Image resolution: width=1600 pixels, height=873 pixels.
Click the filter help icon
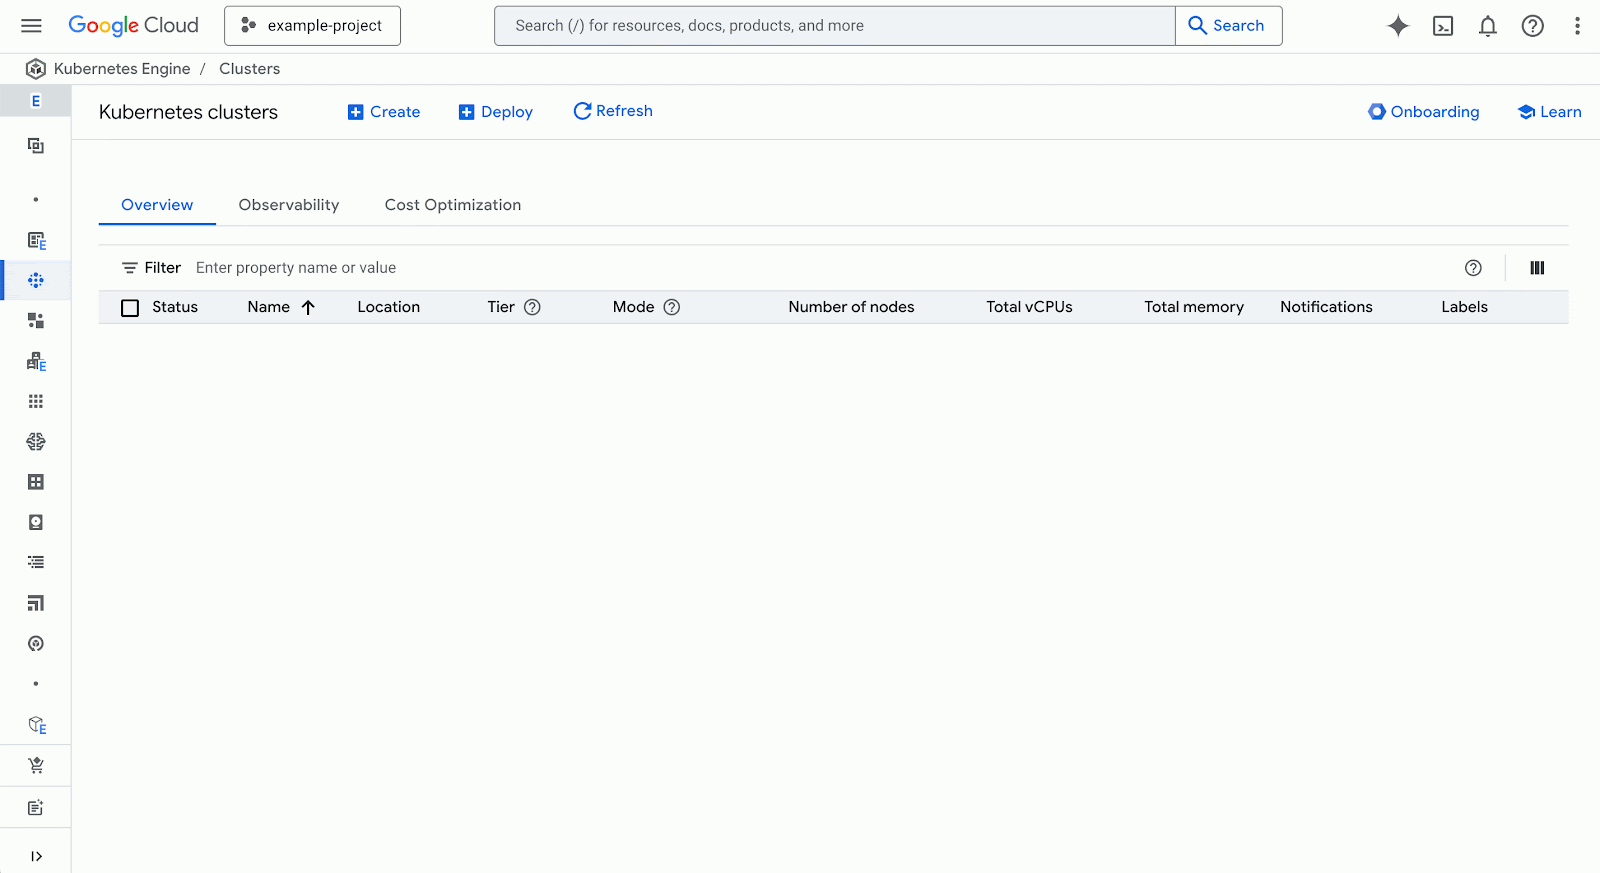pyautogui.click(x=1473, y=268)
